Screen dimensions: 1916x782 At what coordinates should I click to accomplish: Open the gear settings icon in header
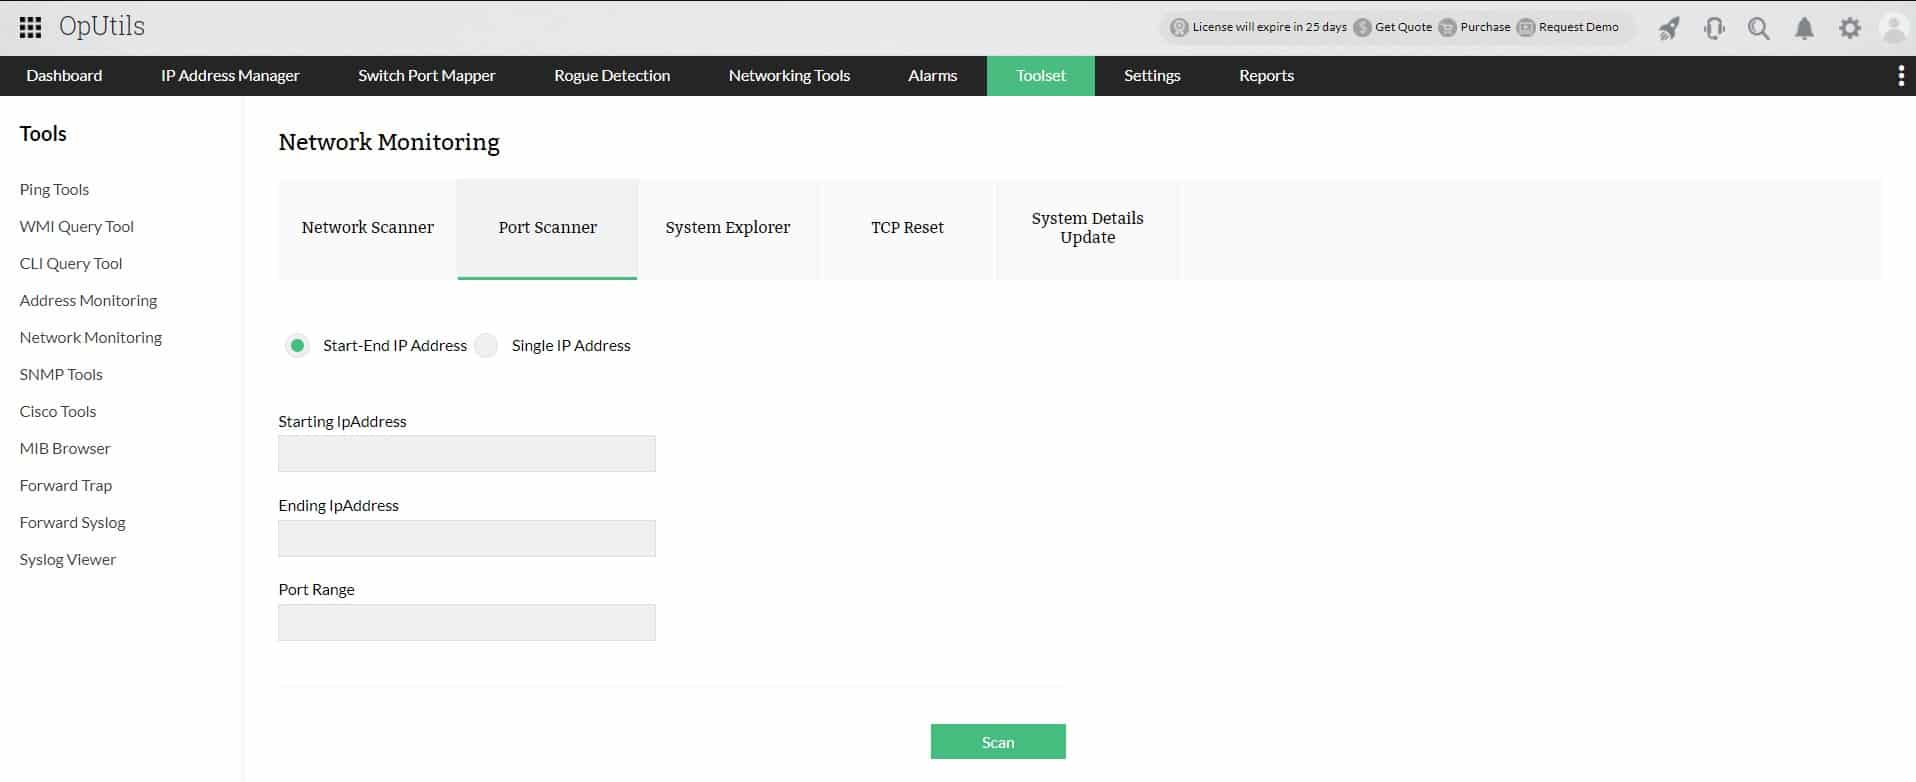click(x=1850, y=28)
